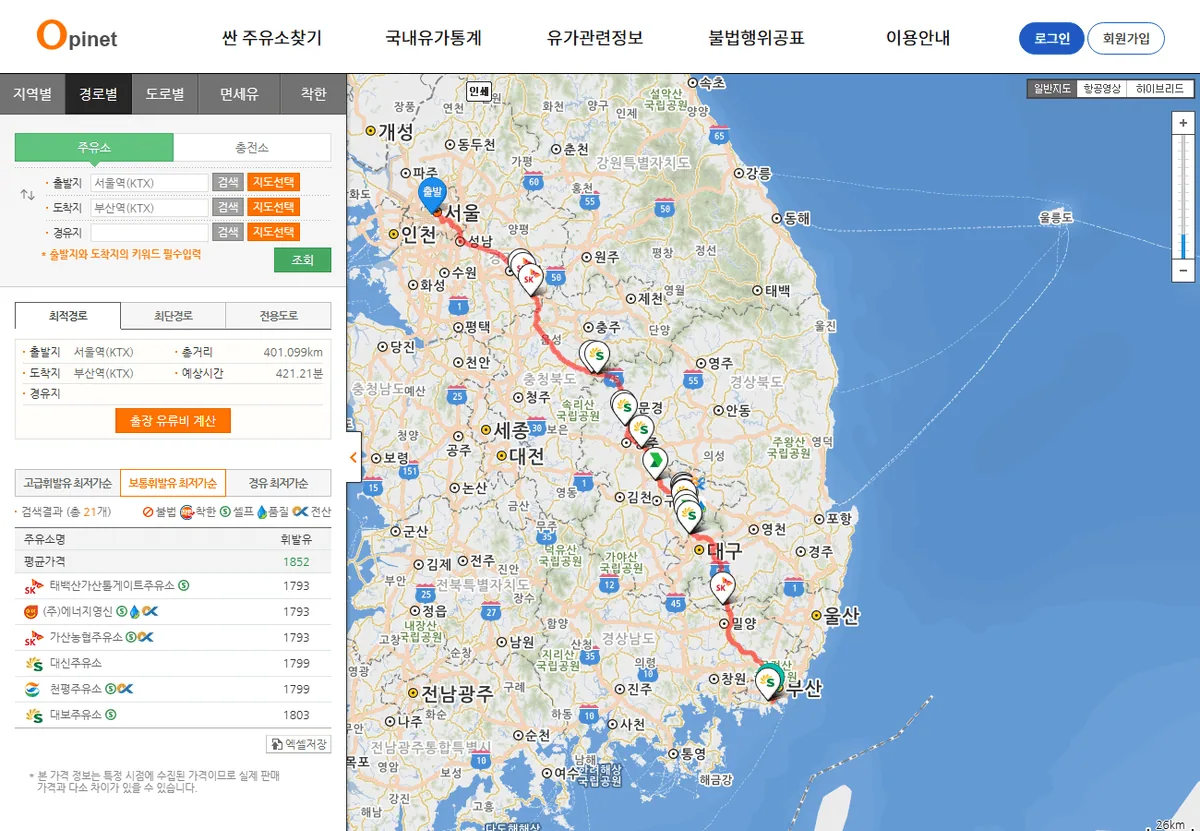Click the green chevron station pin on map

click(x=654, y=462)
